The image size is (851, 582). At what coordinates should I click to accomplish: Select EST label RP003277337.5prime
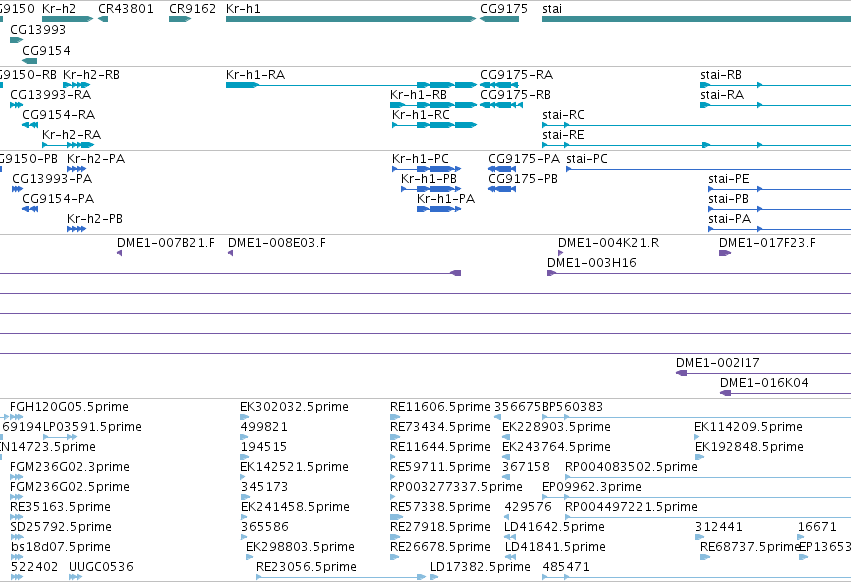pyautogui.click(x=456, y=486)
